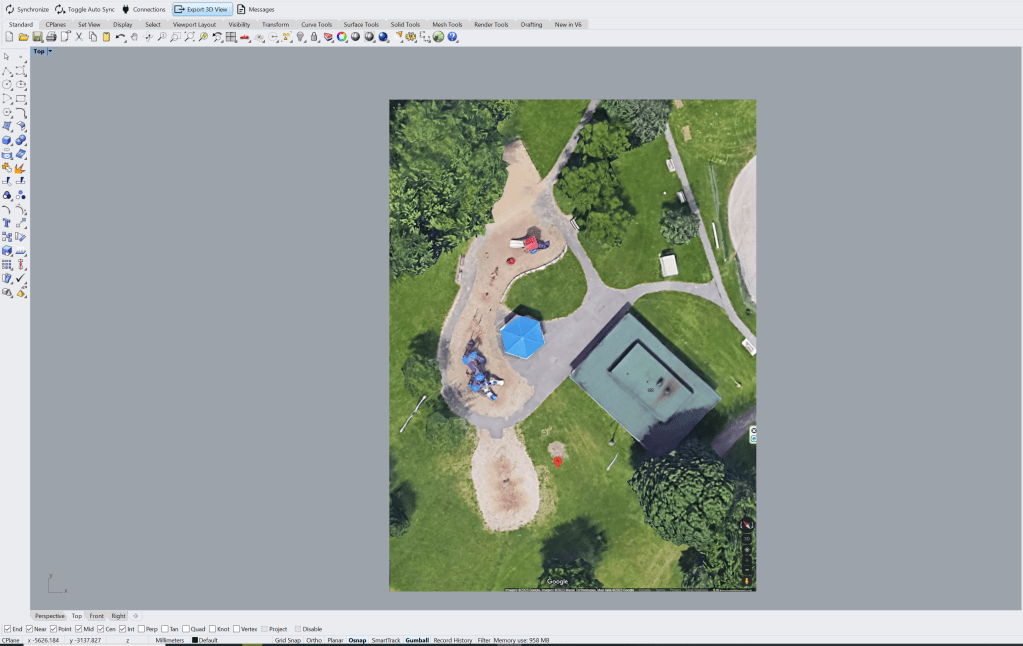This screenshot has height=646, width=1023.
Task: Select the Pan hand tool
Action: coord(134,37)
